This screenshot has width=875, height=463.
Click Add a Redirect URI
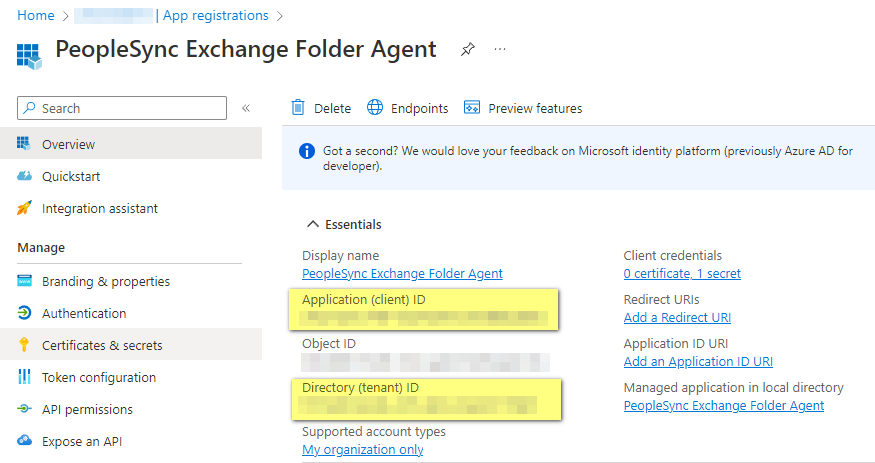click(x=677, y=317)
